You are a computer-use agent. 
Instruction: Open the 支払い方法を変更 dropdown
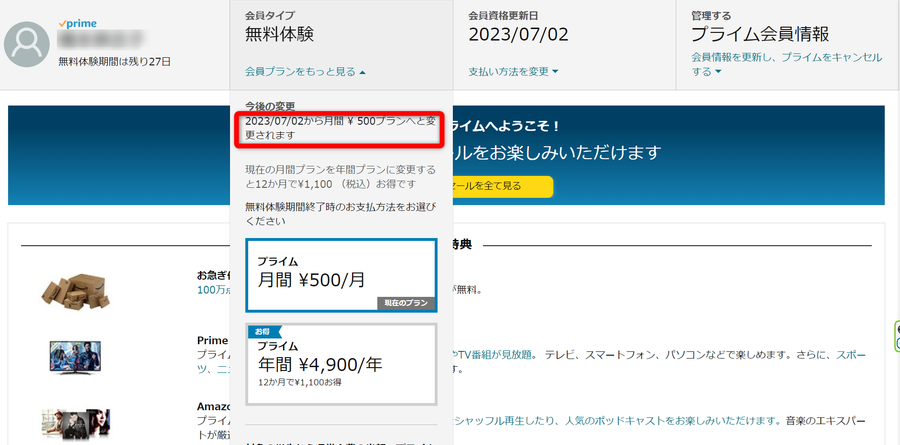click(513, 72)
